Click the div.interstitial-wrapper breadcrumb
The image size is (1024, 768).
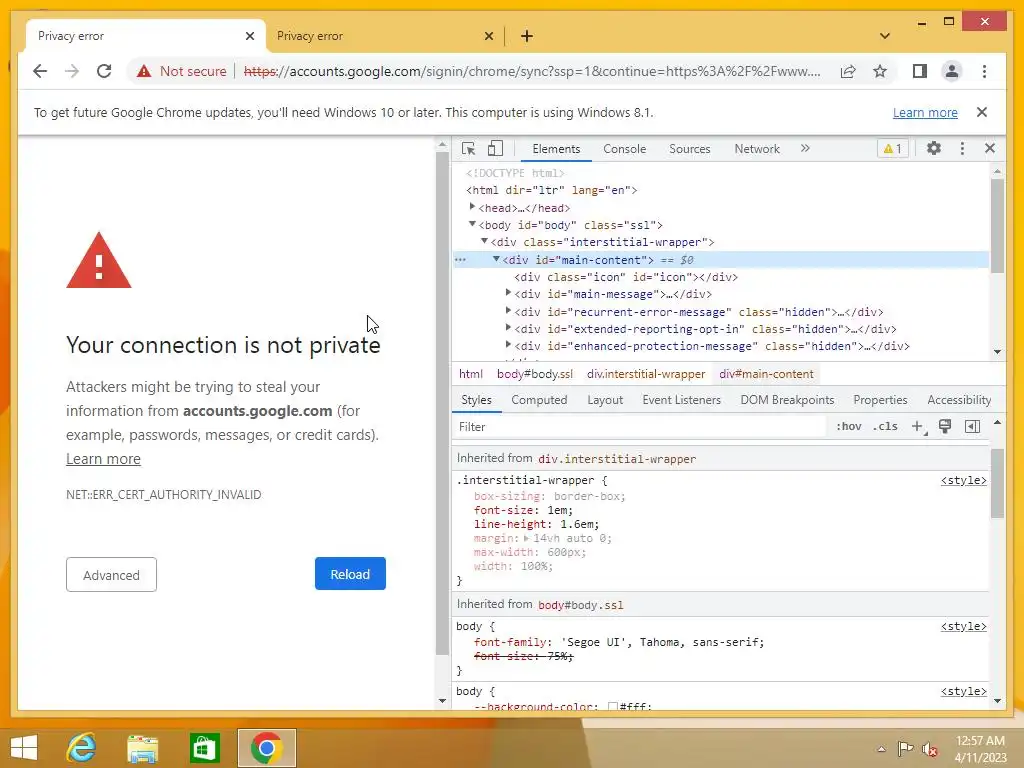pos(646,374)
